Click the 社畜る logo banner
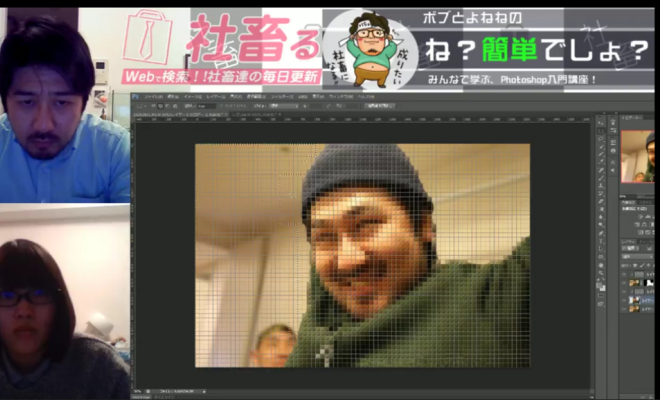Image resolution: width=660 pixels, height=400 pixels. [225, 45]
